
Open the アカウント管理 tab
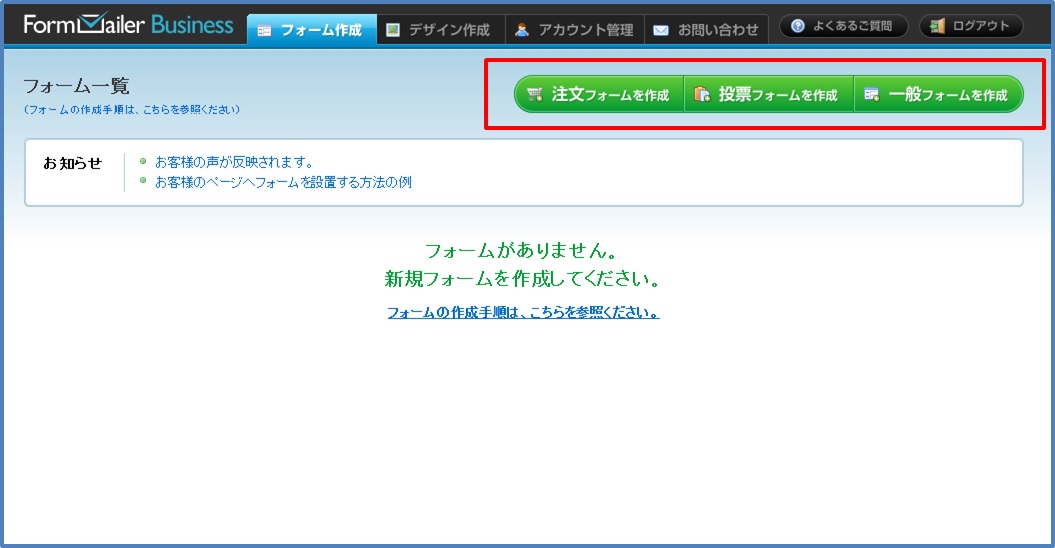pos(575,30)
